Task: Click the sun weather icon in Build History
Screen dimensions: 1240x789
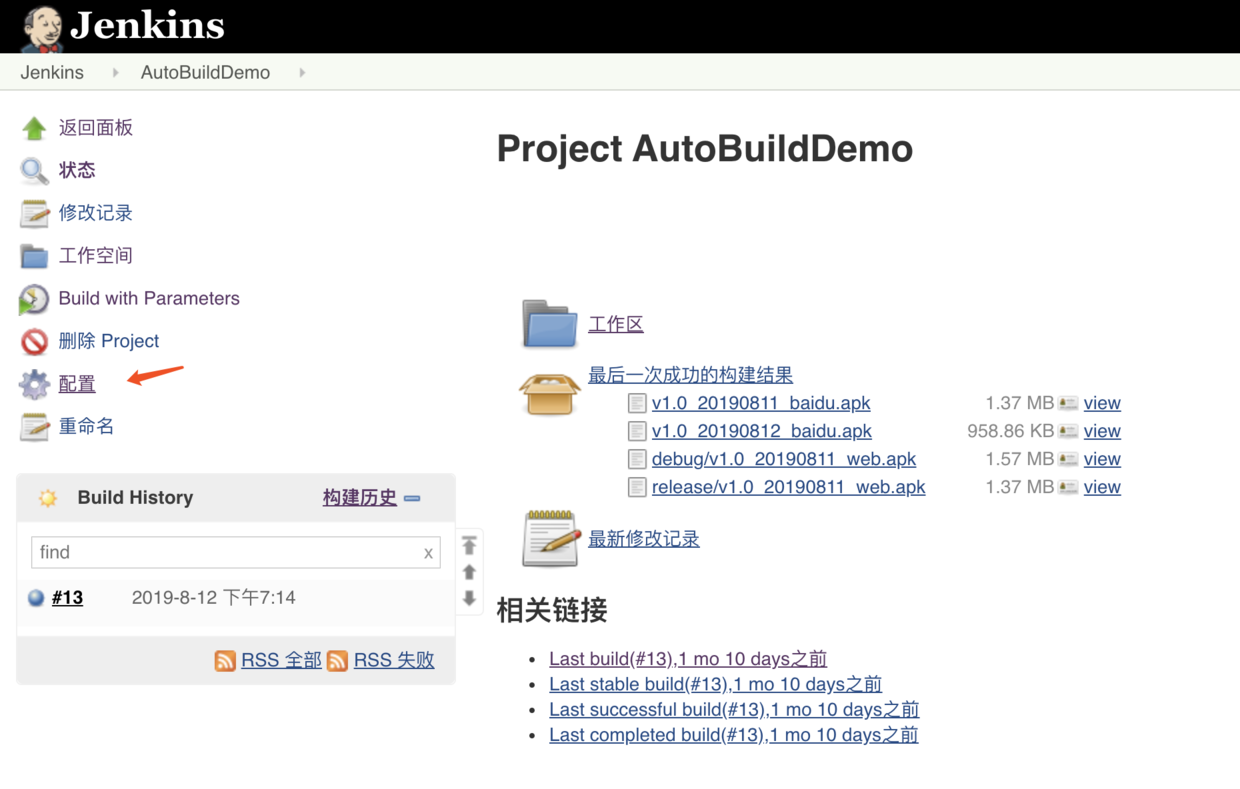Action: coord(47,498)
